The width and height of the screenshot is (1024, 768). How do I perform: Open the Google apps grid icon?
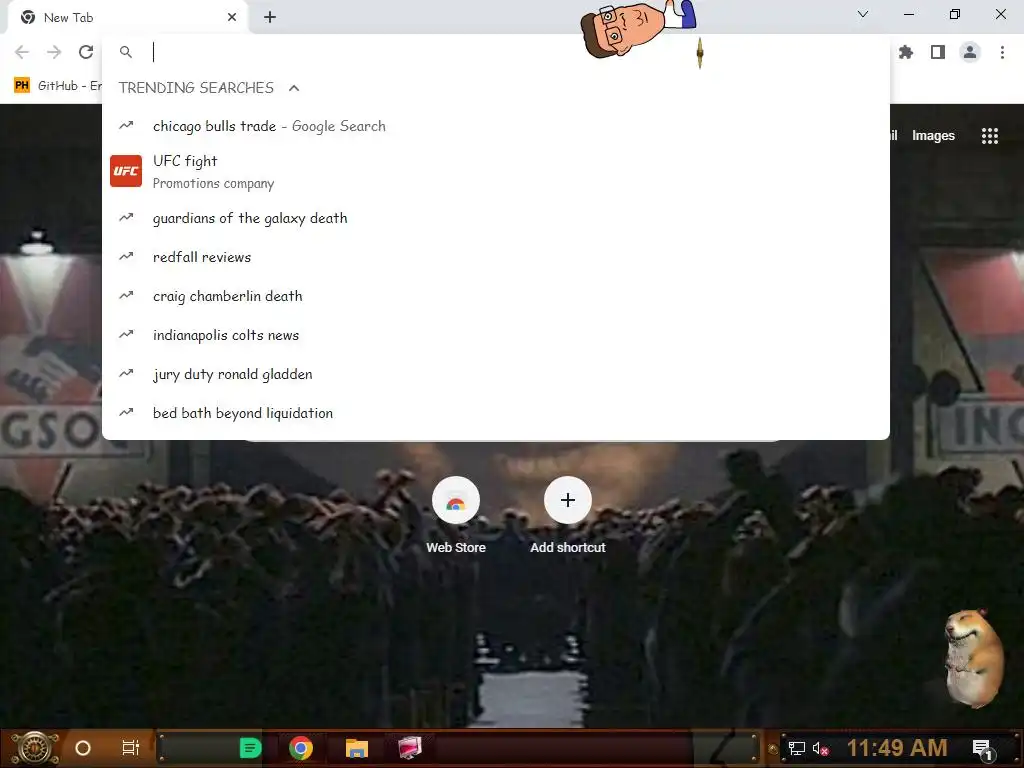coord(989,136)
